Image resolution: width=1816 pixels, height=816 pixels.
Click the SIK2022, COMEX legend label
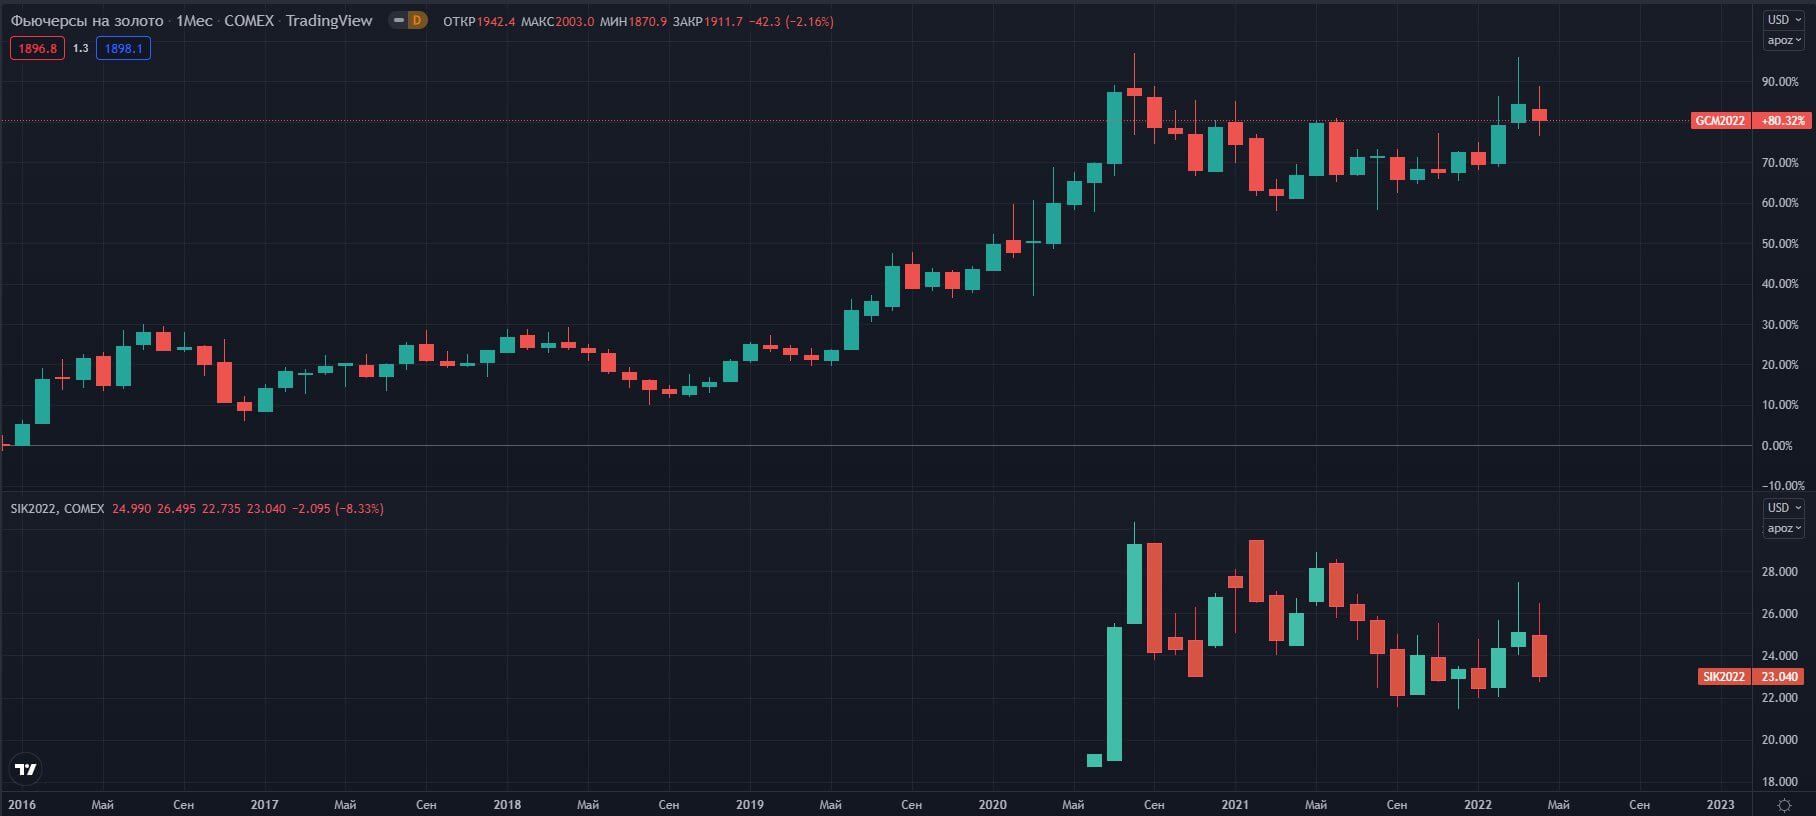57,508
